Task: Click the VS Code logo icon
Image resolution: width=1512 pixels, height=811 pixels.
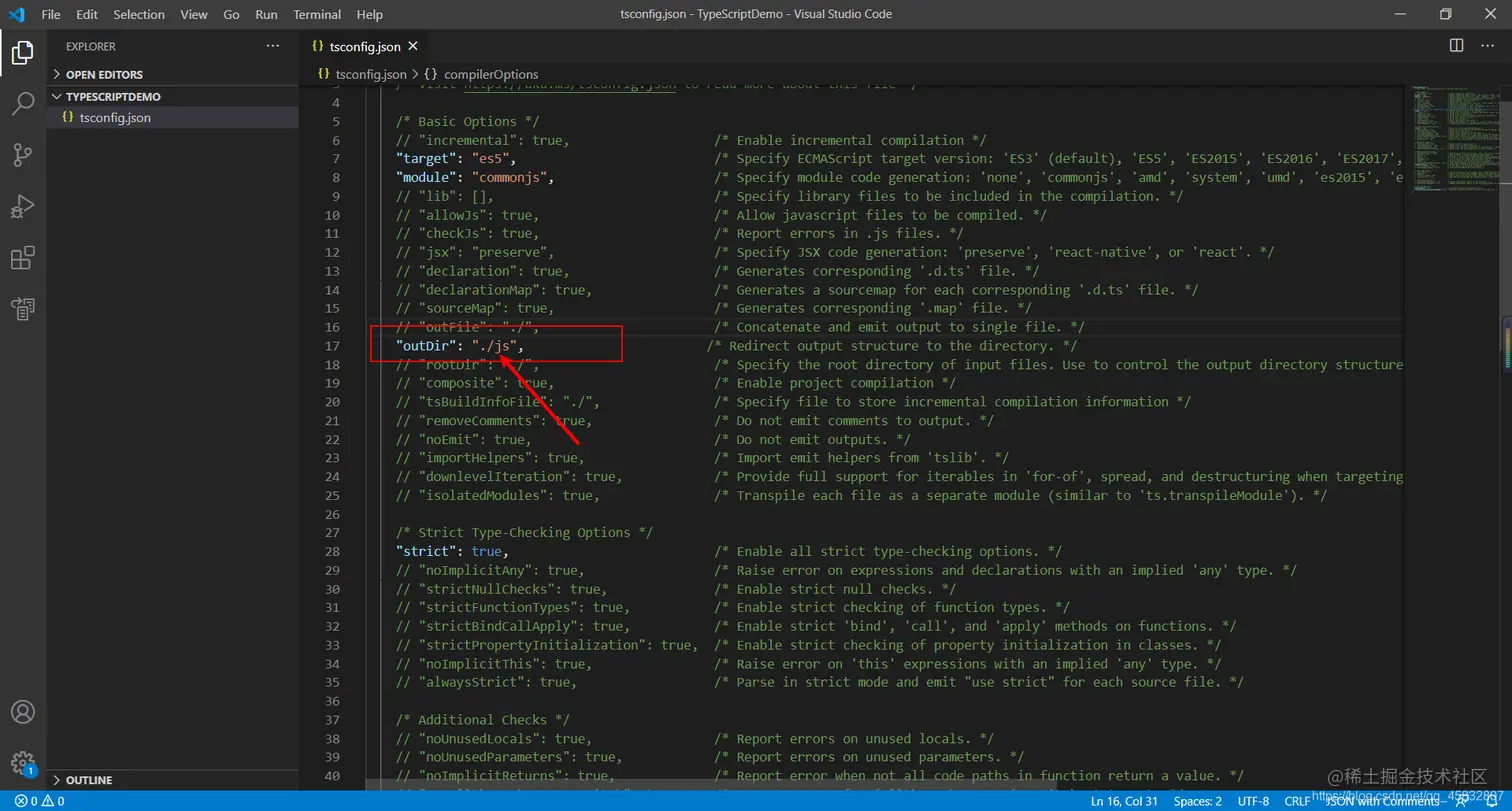Action: pyautogui.click(x=16, y=14)
